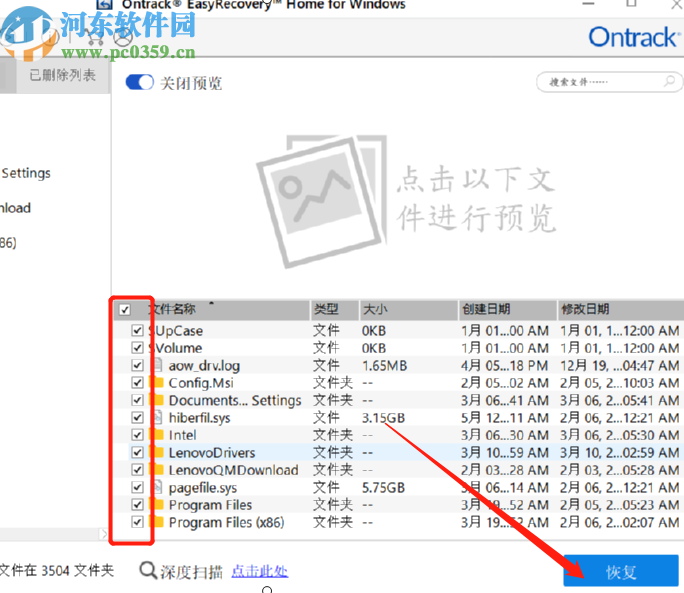Viewport: 684px width, 593px height.
Task: Select Settings item in left tree
Action: click(26, 173)
